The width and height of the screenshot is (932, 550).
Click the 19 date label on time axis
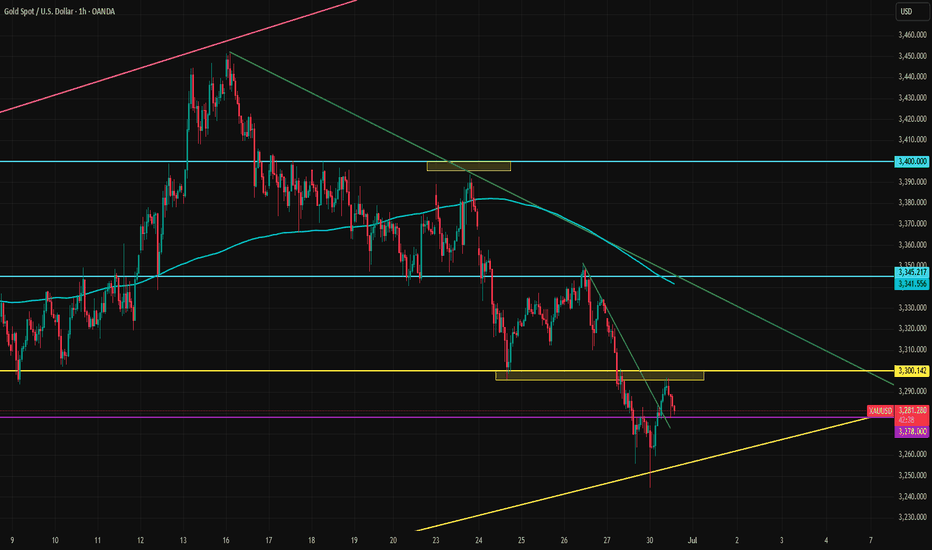[354, 540]
